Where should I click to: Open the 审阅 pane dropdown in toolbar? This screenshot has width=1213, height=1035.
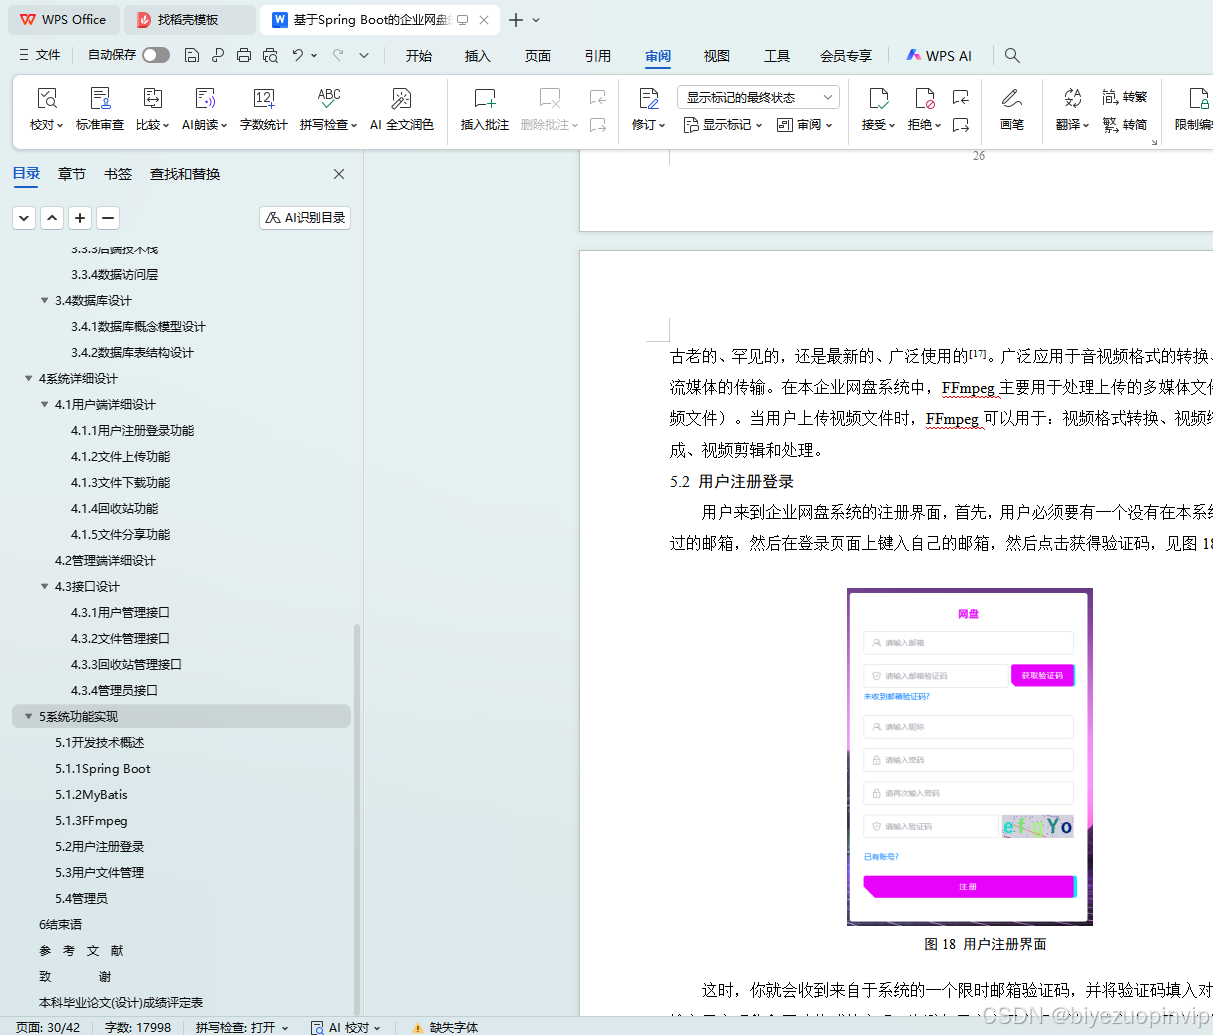805,125
